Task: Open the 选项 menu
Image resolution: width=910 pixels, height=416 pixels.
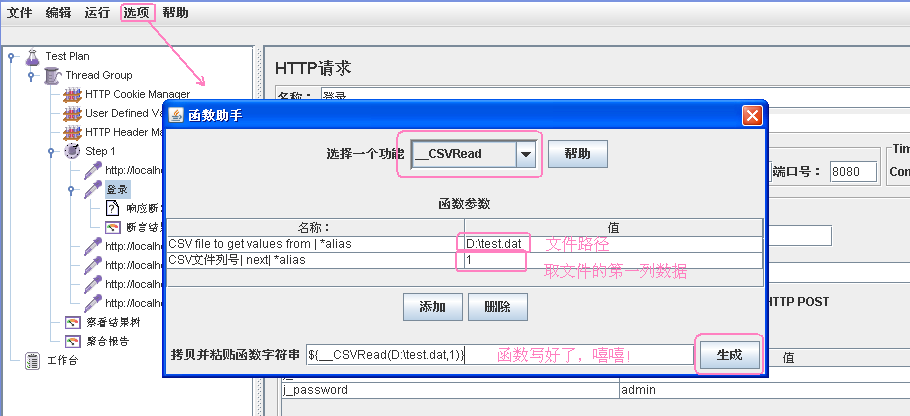Action: 136,13
